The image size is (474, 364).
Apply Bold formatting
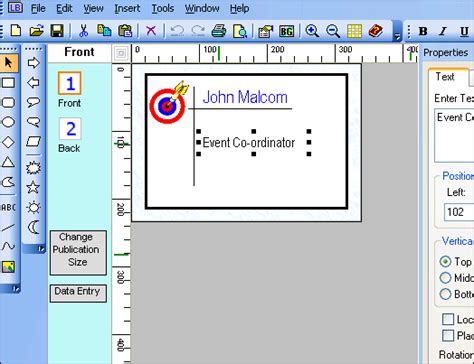(423, 31)
